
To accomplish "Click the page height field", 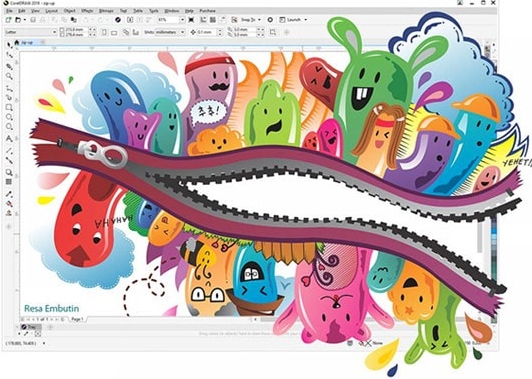I will point(74,35).
